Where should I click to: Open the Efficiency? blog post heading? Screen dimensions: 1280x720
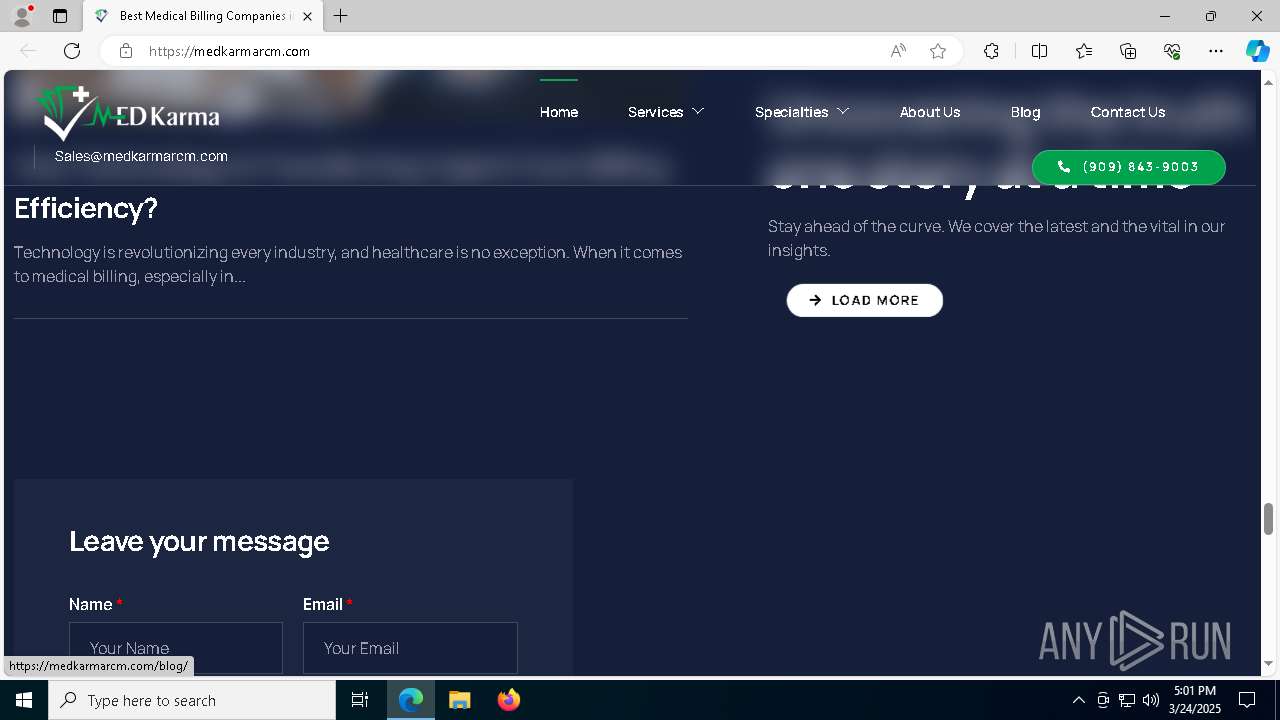click(x=86, y=208)
